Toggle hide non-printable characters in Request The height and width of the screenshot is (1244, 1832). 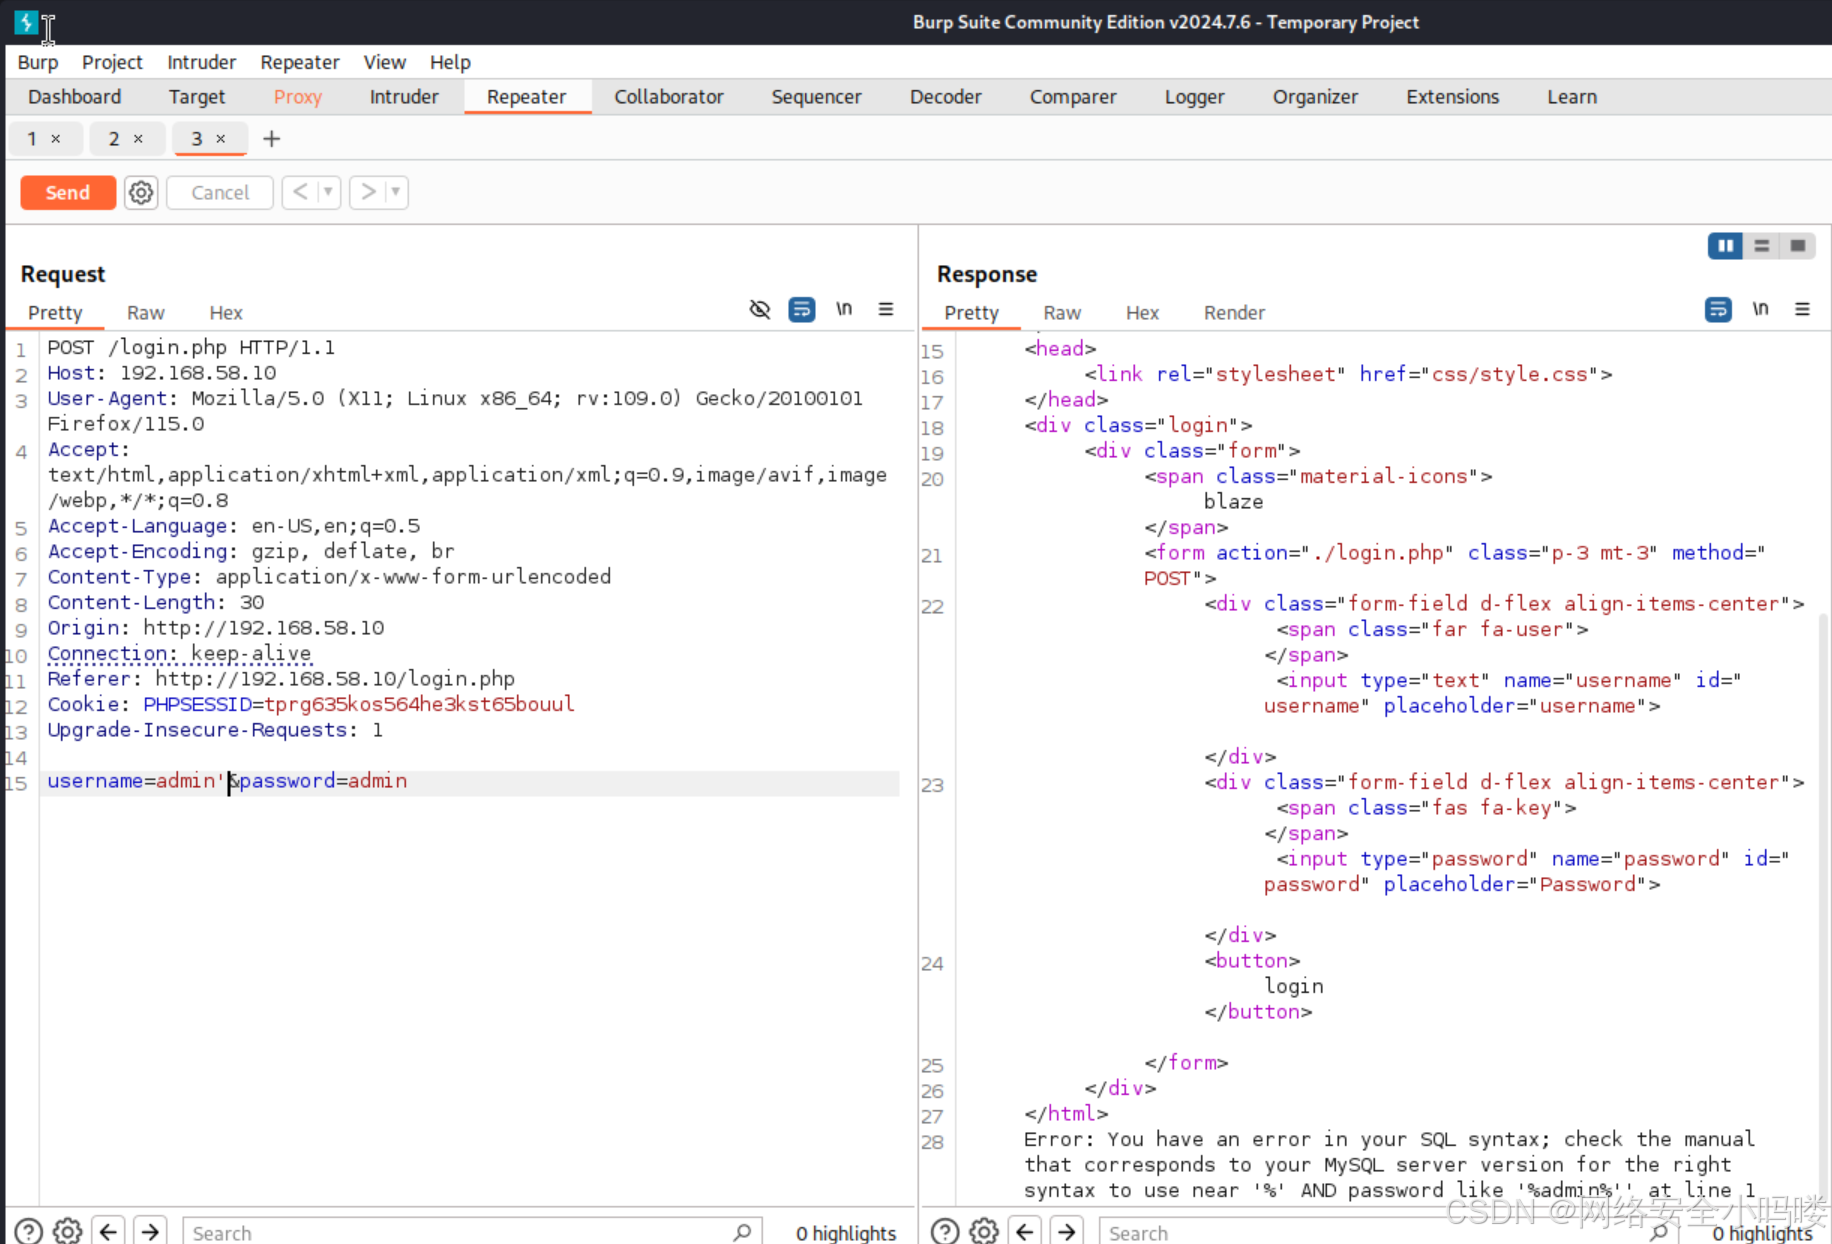[x=760, y=310]
